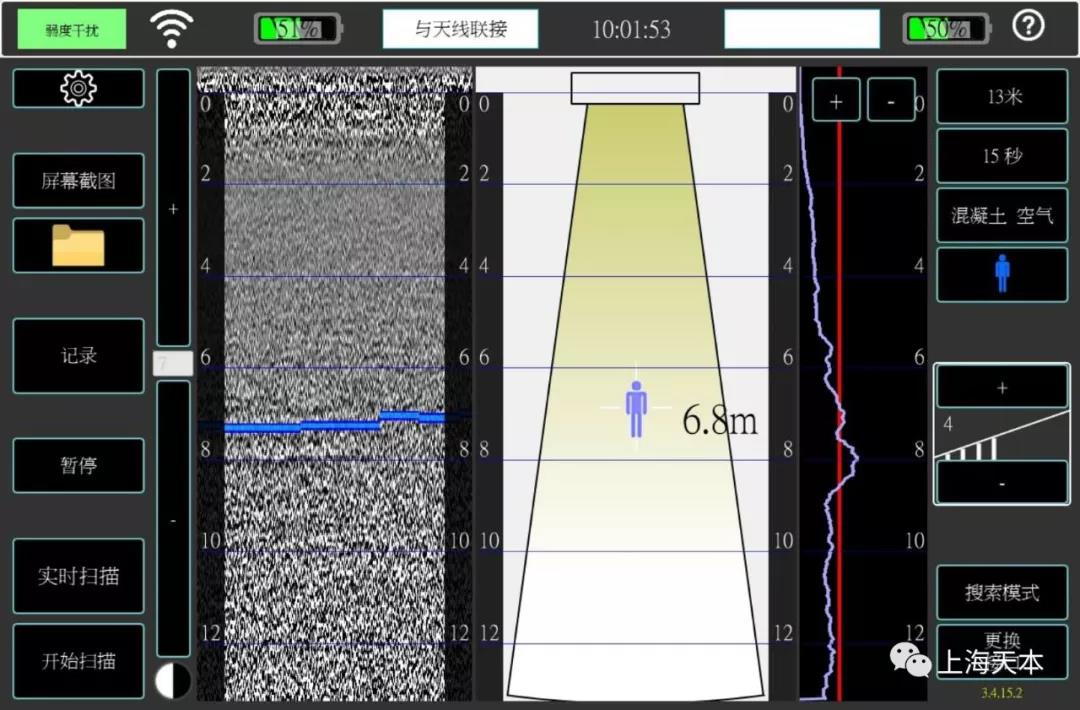Image resolution: width=1080 pixels, height=710 pixels.
Task: Click the small value box showing 7
Action: 173,363
